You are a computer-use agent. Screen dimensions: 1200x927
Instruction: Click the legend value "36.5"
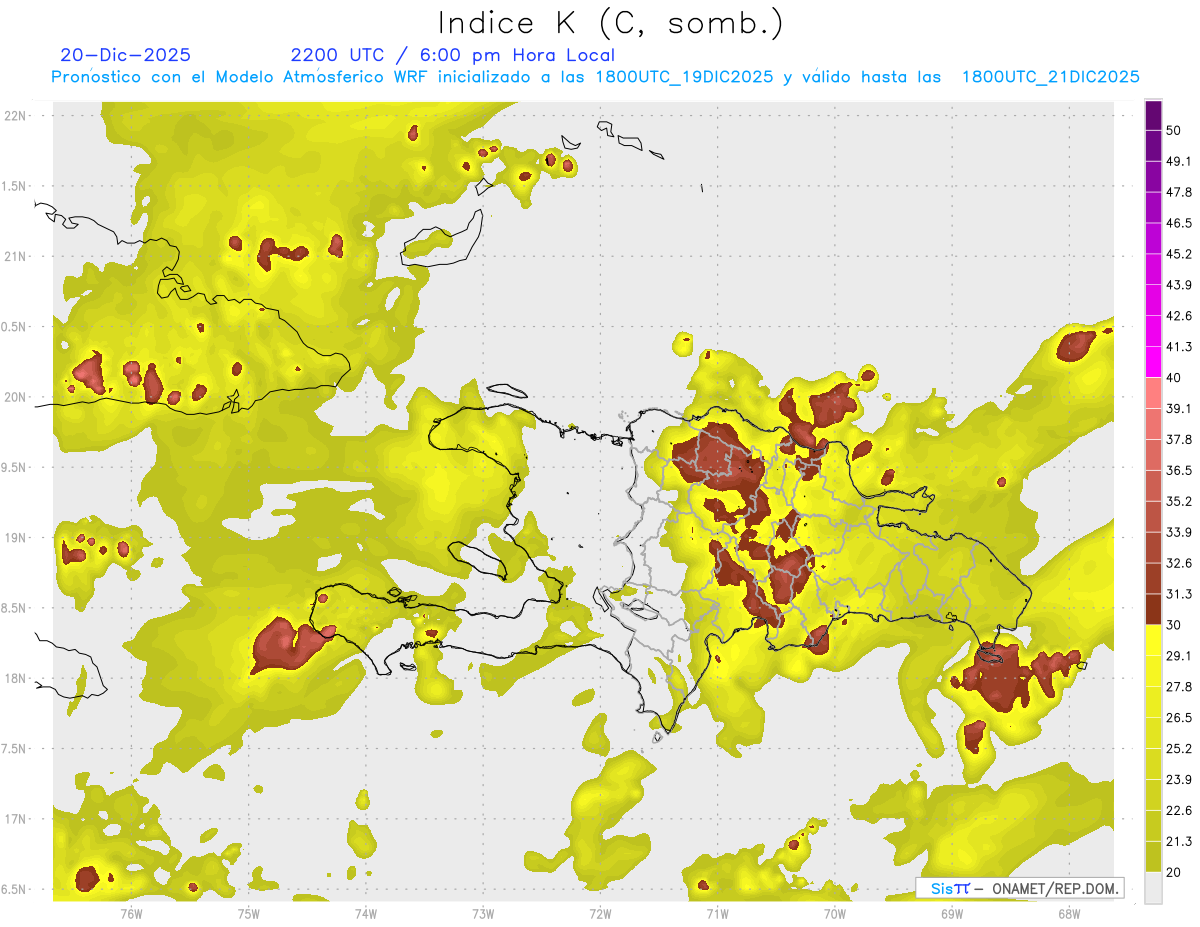click(1179, 470)
